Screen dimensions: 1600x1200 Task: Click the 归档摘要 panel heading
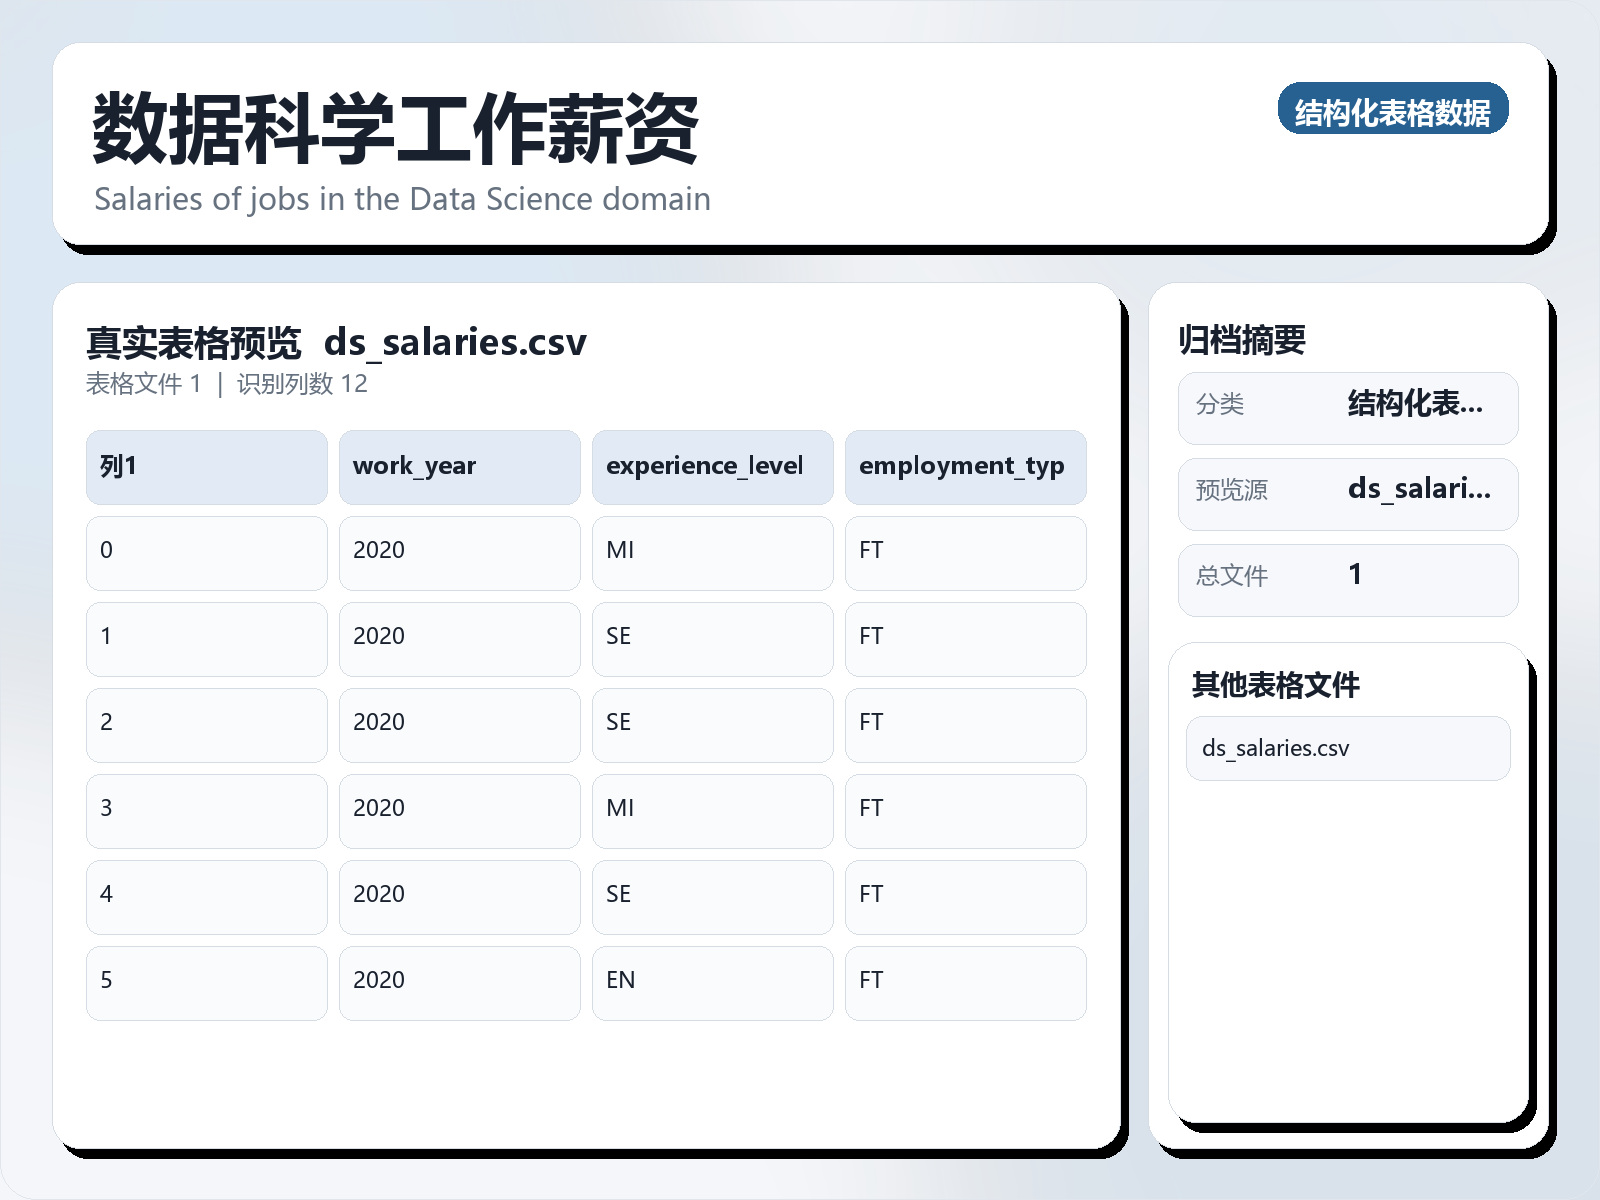pos(1246,339)
